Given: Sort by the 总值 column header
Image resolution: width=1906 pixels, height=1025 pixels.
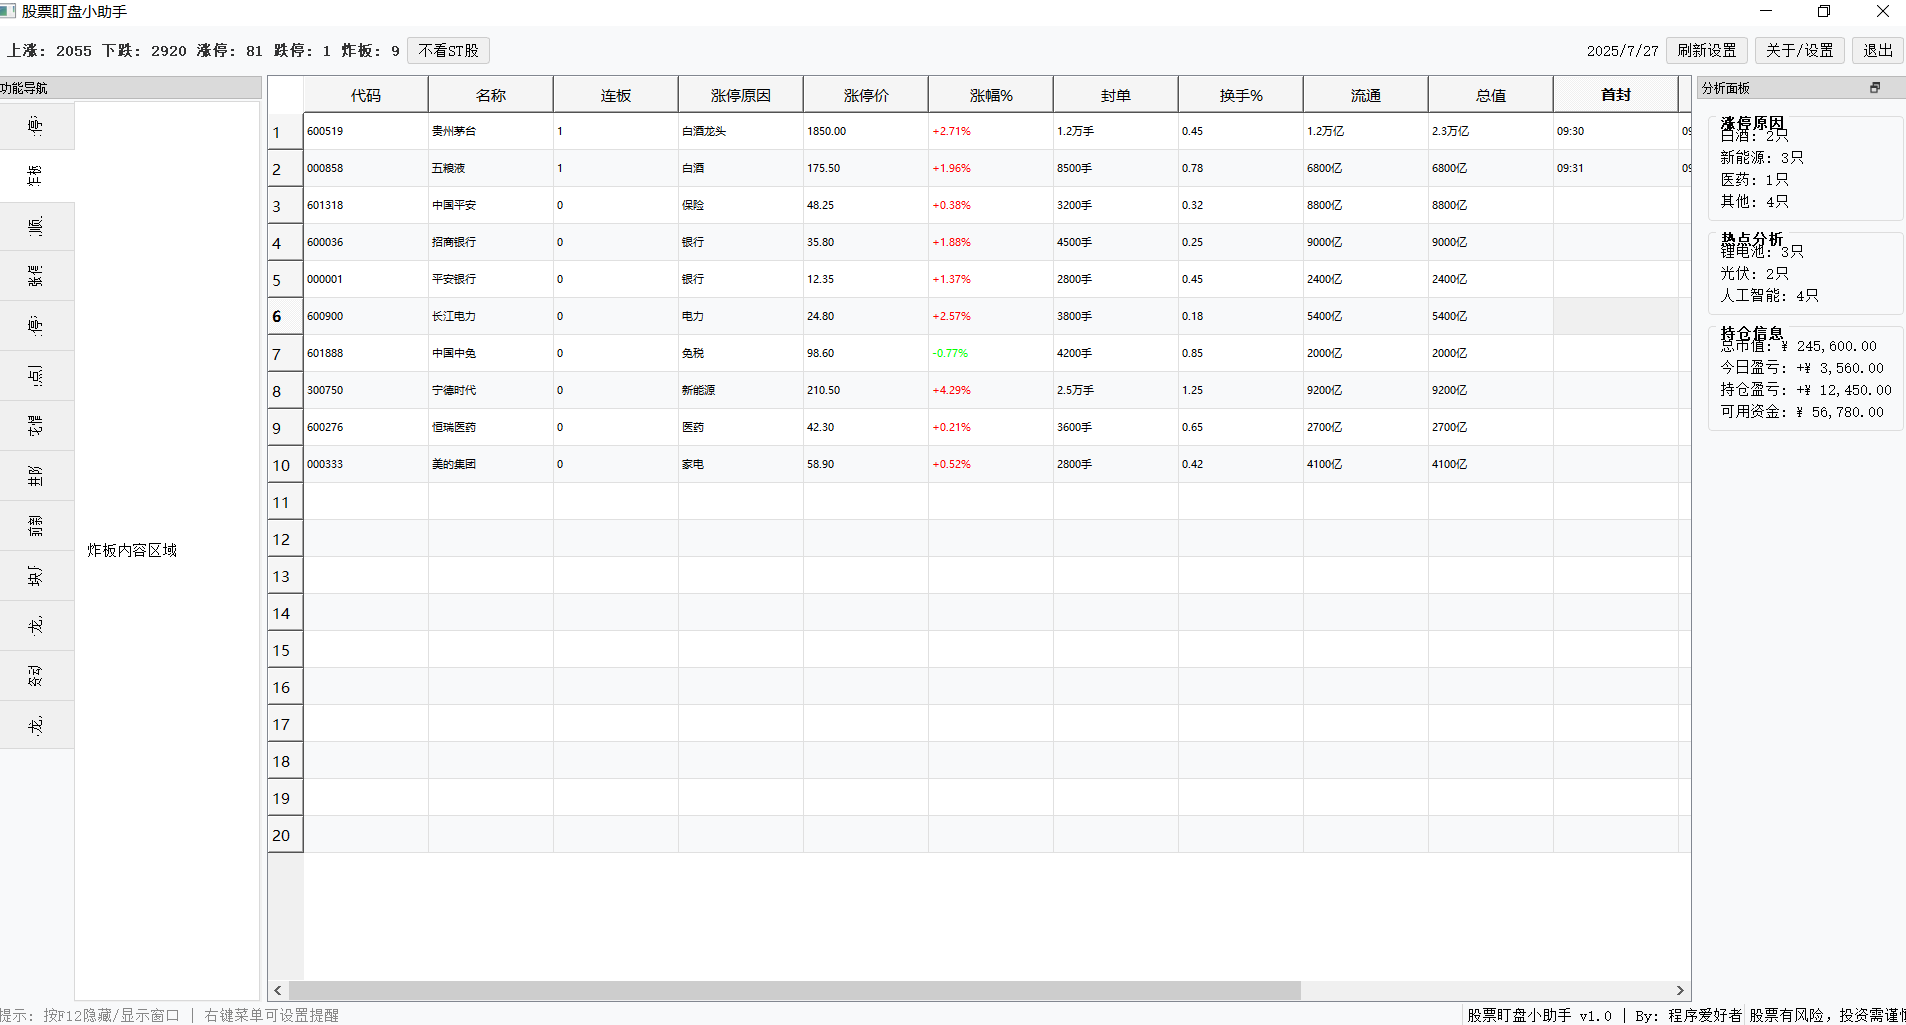Looking at the screenshot, I should 1491,95.
